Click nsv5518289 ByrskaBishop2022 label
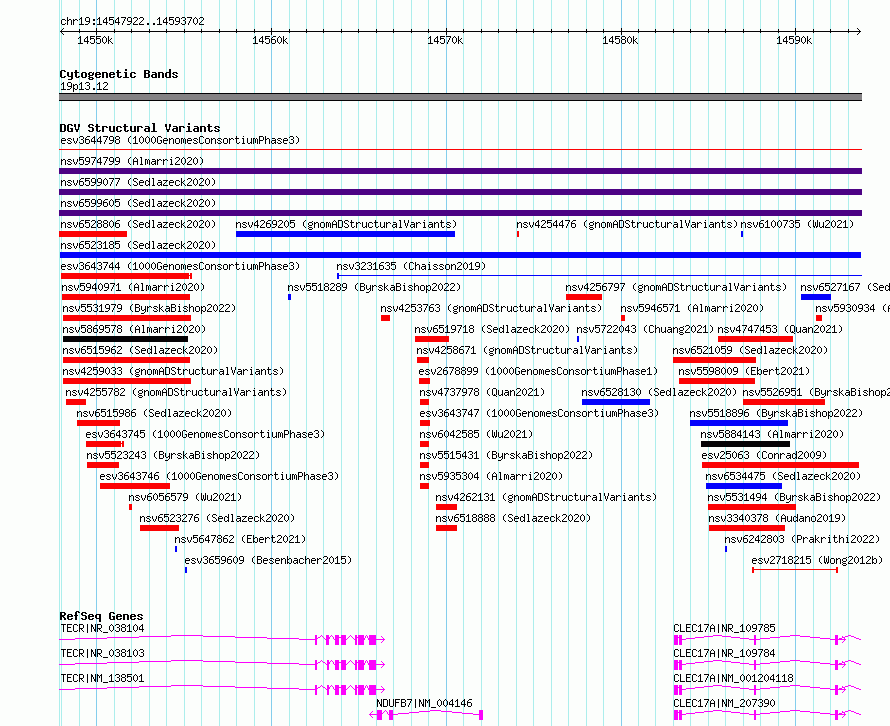Viewport: 890px width, 726px height. click(374, 287)
